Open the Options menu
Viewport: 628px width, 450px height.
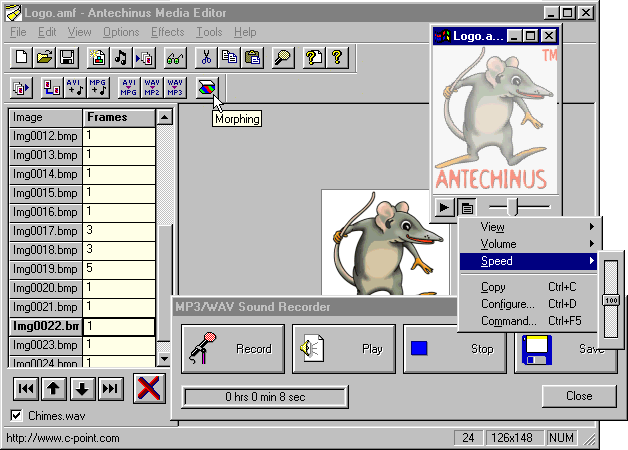121,32
